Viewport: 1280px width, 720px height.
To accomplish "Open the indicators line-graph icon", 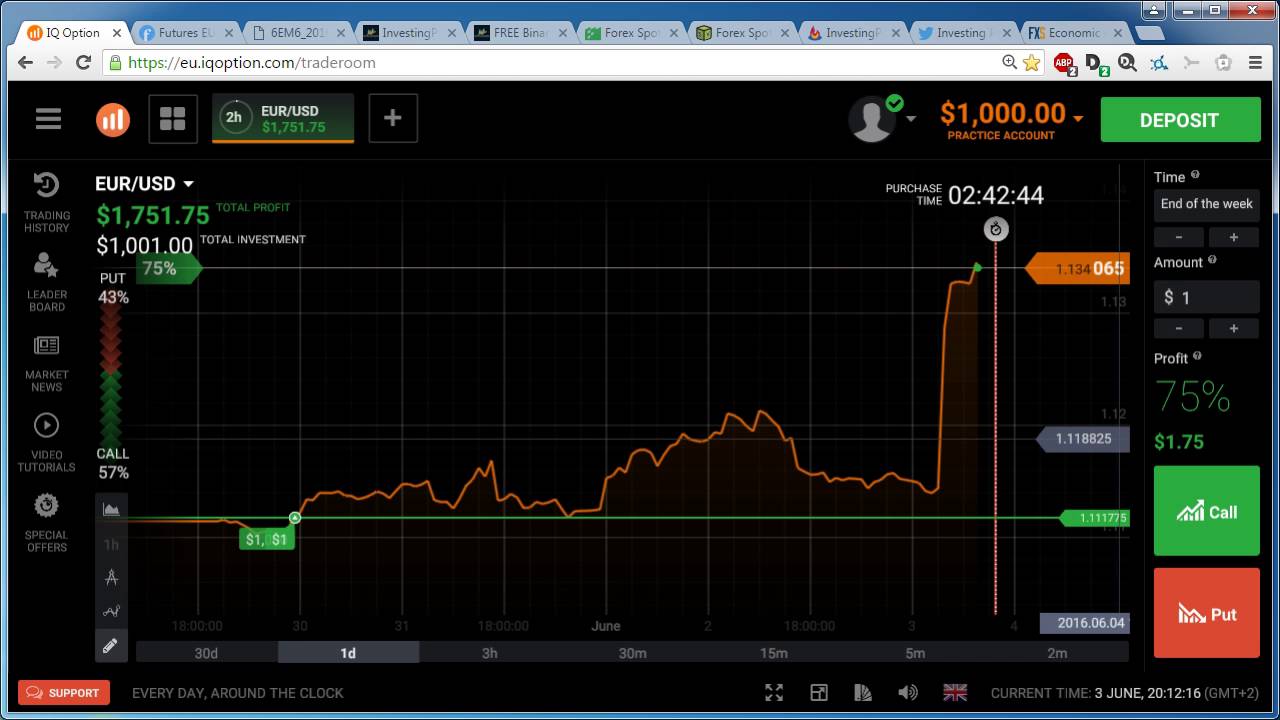I will pyautogui.click(x=111, y=611).
